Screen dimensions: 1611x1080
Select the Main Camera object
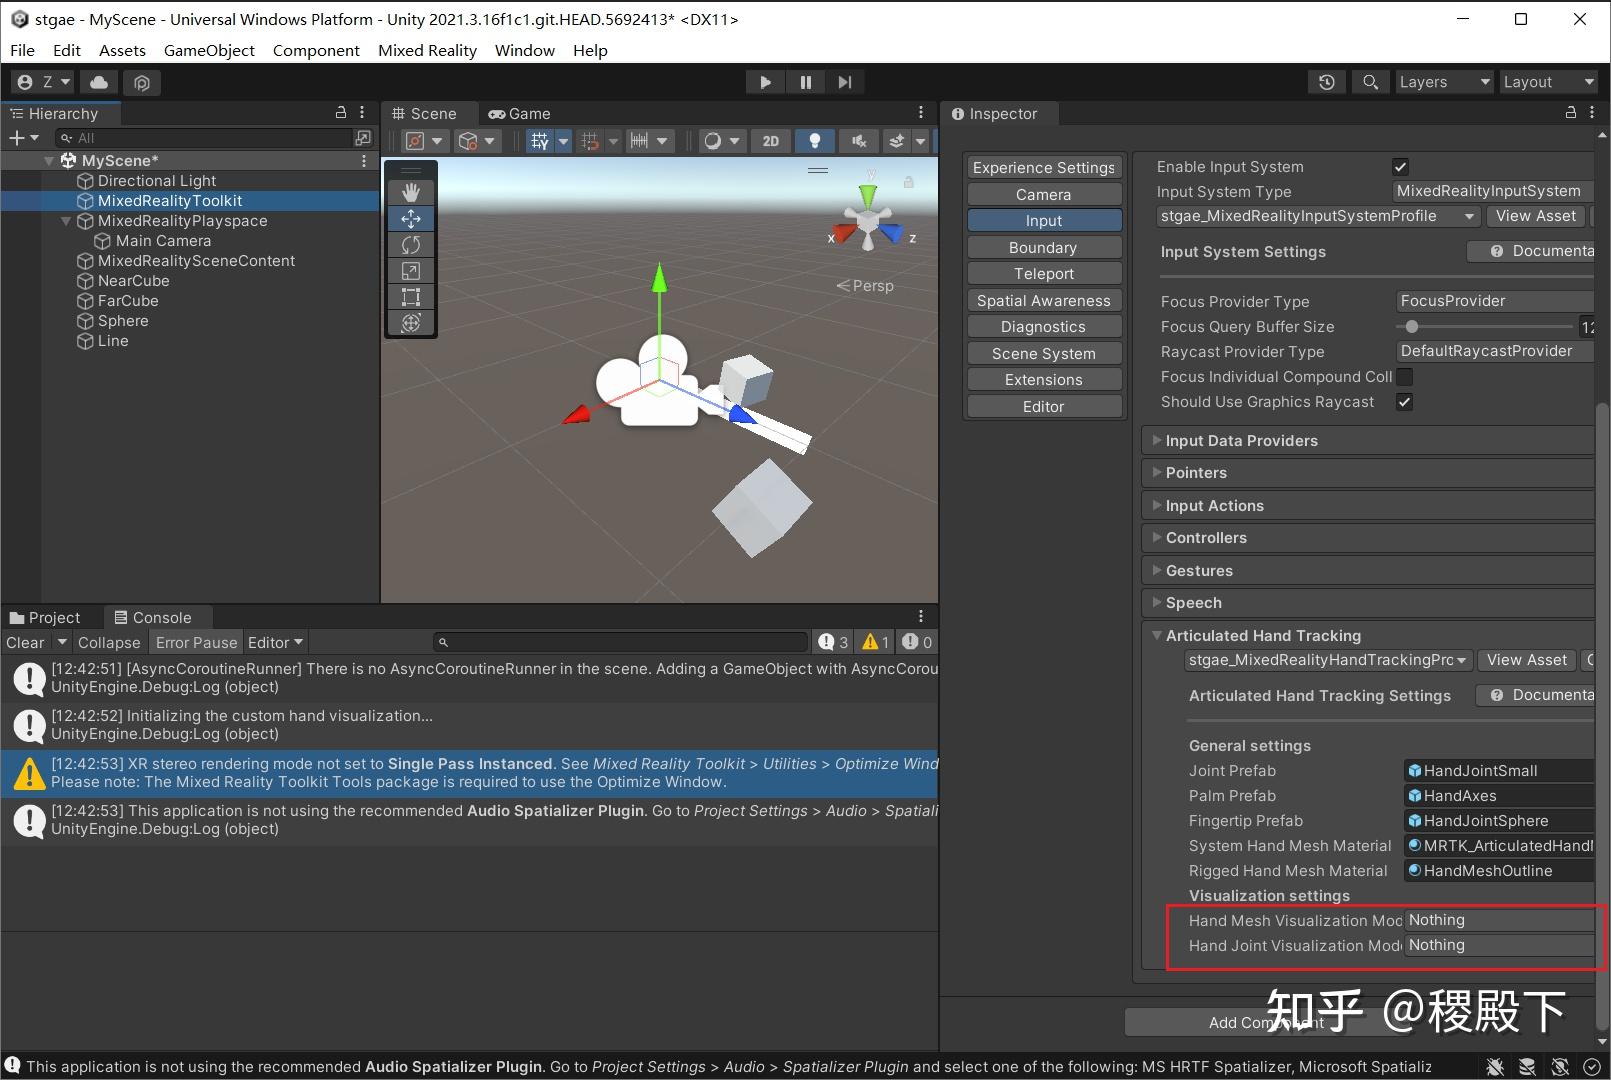coord(163,241)
